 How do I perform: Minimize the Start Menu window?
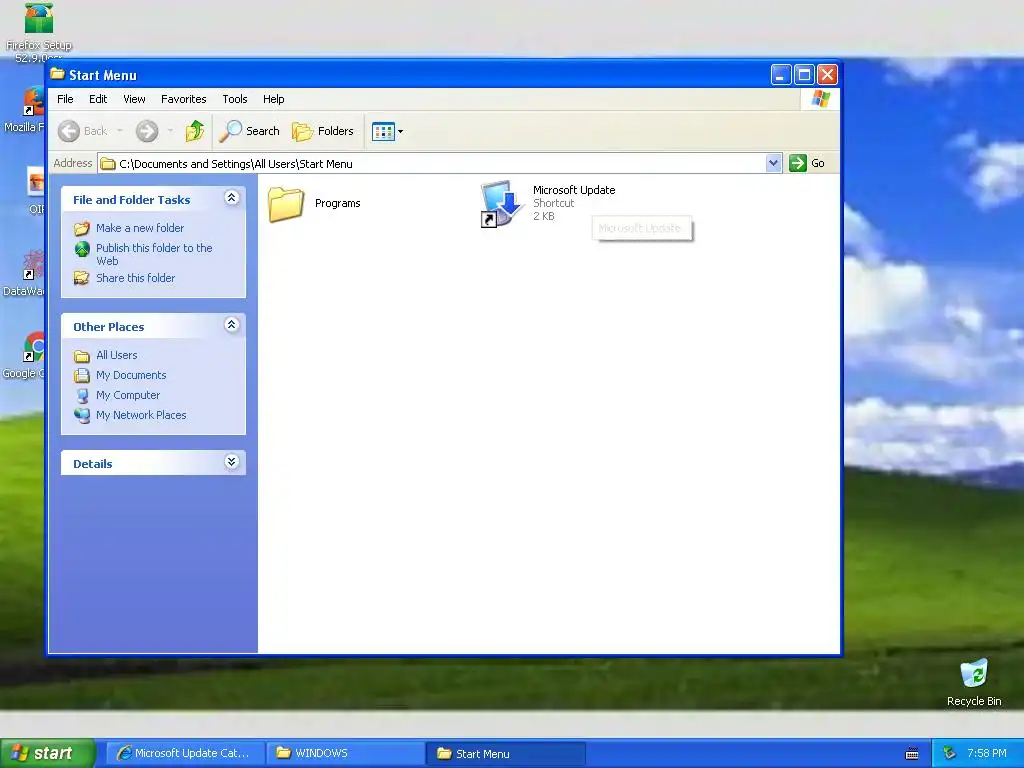780,74
